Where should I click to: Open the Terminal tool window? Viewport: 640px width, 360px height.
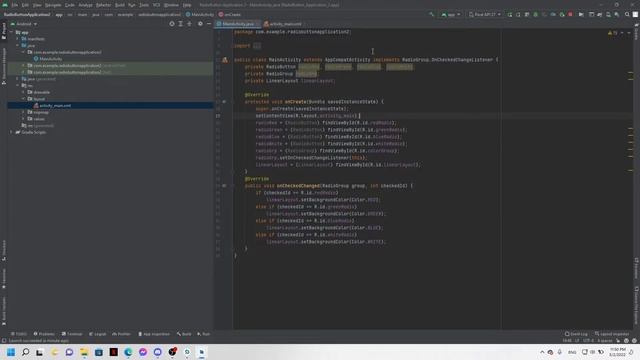click(72, 334)
